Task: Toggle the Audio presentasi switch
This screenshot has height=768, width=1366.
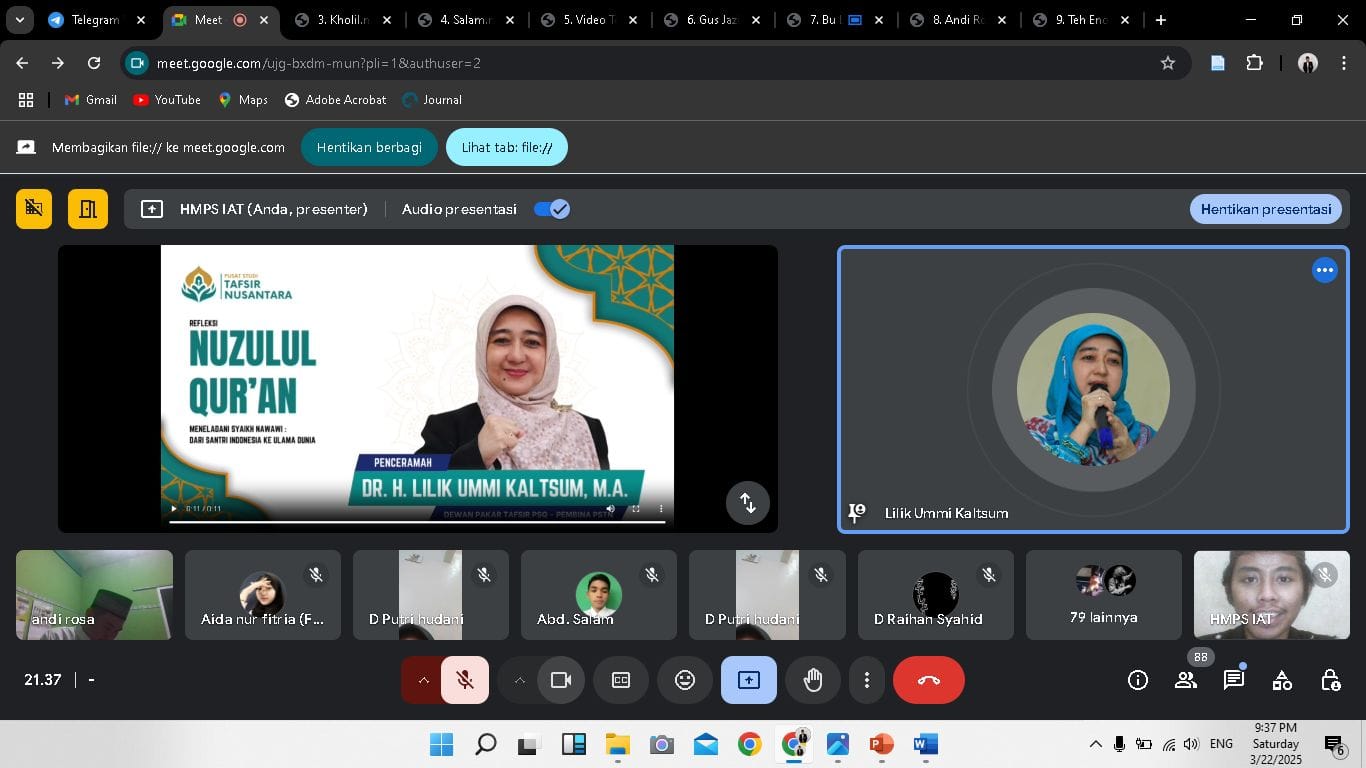Action: pos(551,209)
